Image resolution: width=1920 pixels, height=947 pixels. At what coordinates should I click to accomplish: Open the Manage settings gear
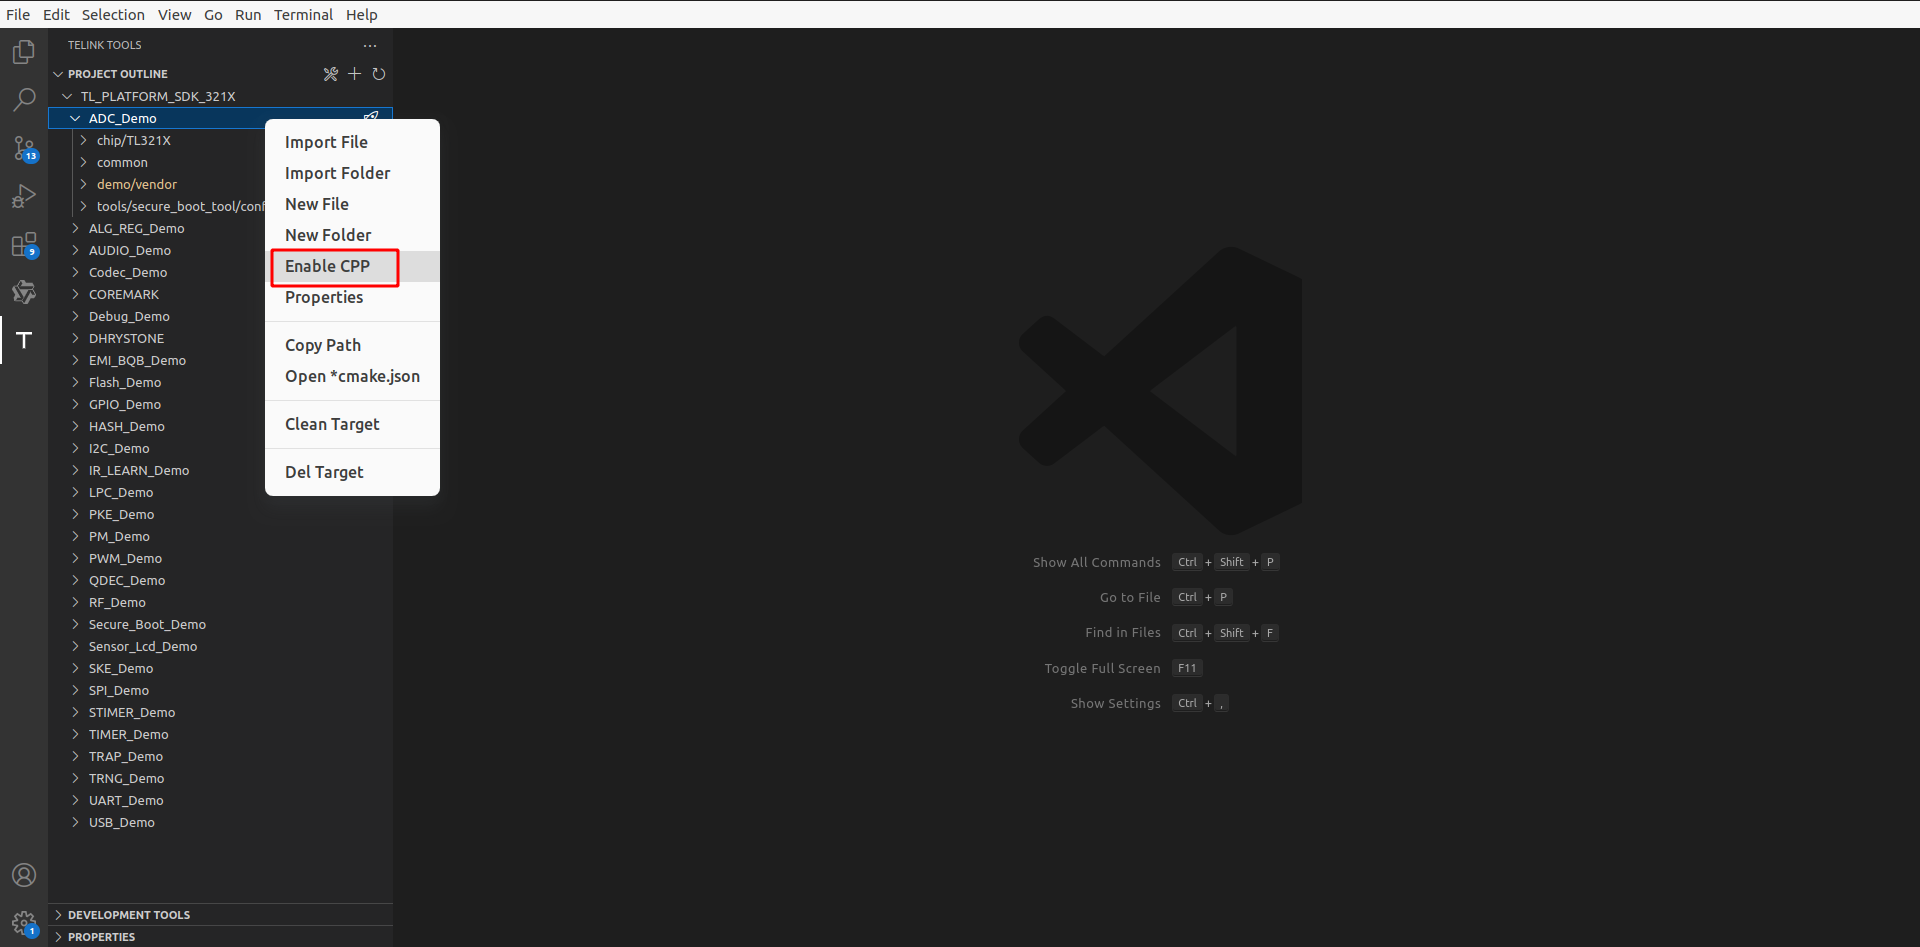pyautogui.click(x=23, y=923)
